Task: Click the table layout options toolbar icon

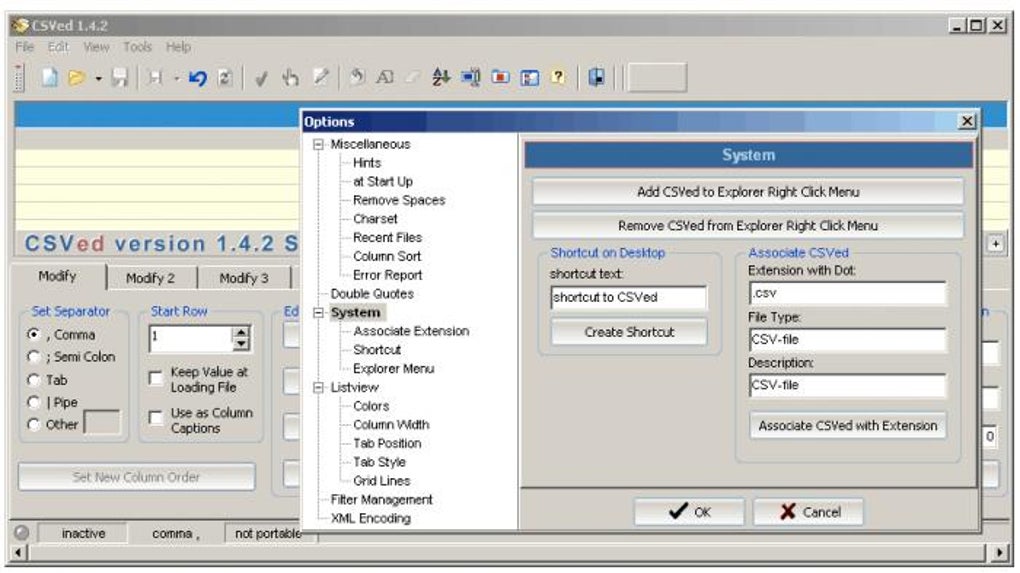Action: tap(530, 78)
